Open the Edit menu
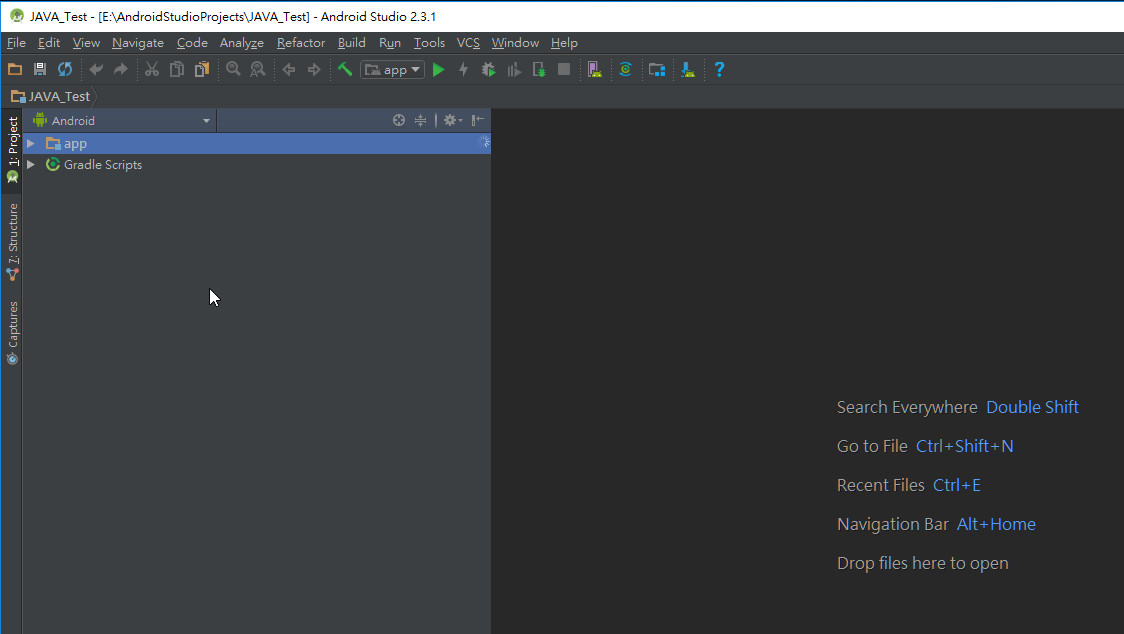This screenshot has width=1124, height=634. click(x=49, y=43)
